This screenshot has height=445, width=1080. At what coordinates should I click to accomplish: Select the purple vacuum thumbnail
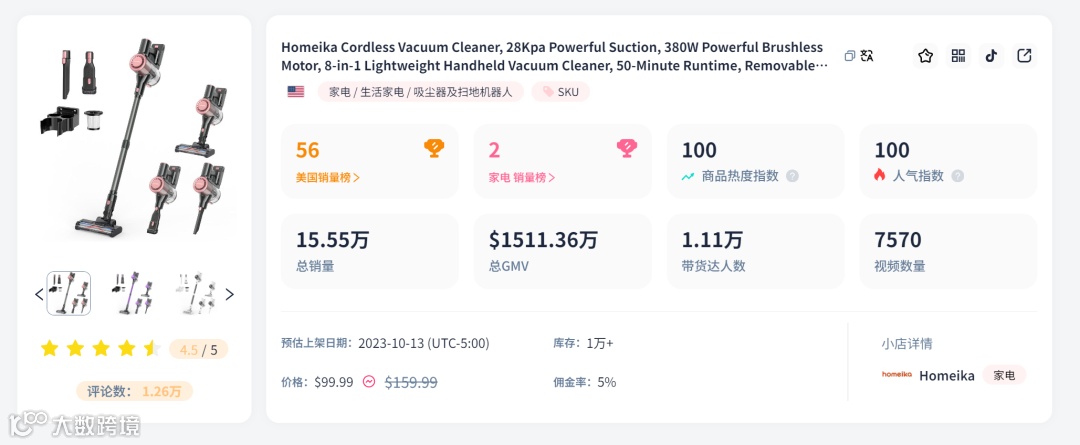(x=132, y=294)
